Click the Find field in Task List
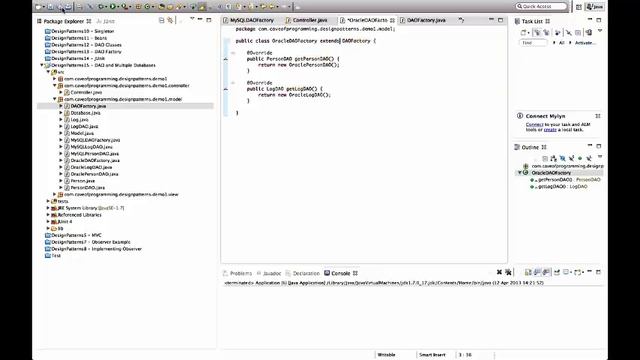Viewport: 640px width, 360px height. pyautogui.click(x=533, y=42)
